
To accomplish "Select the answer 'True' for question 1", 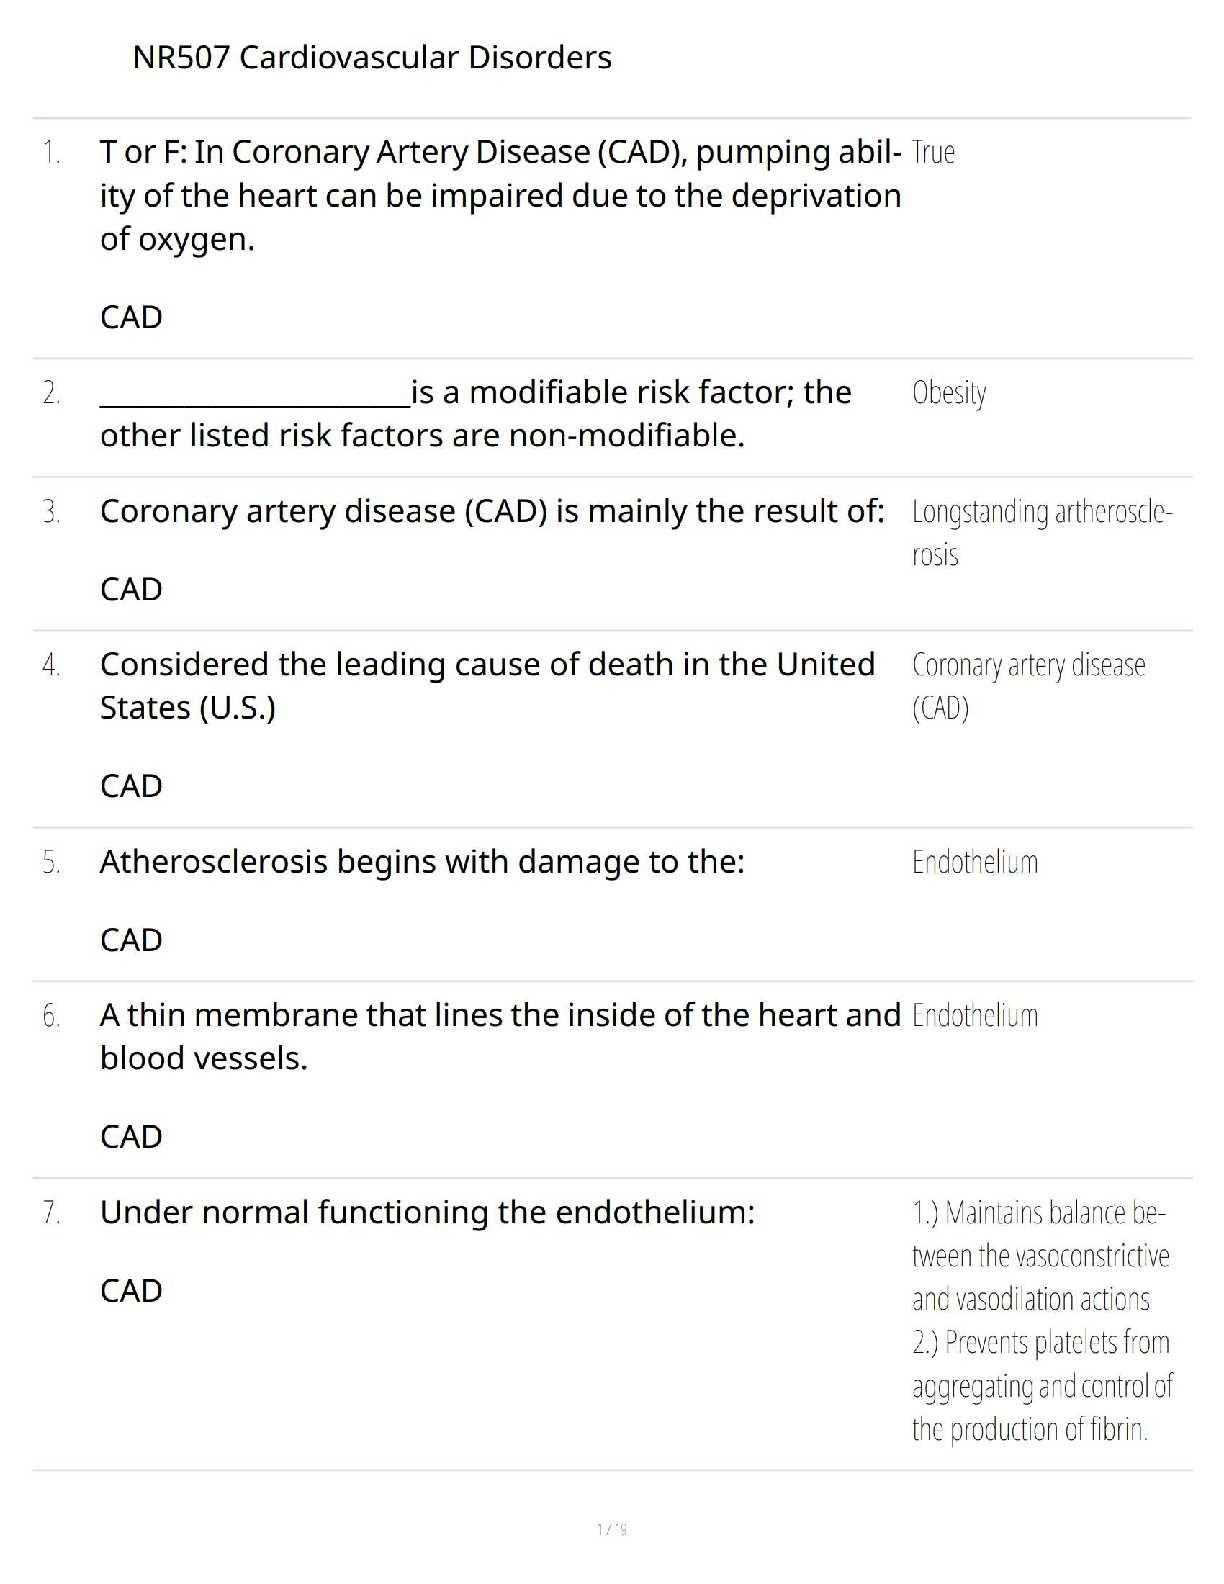I will 933,153.
